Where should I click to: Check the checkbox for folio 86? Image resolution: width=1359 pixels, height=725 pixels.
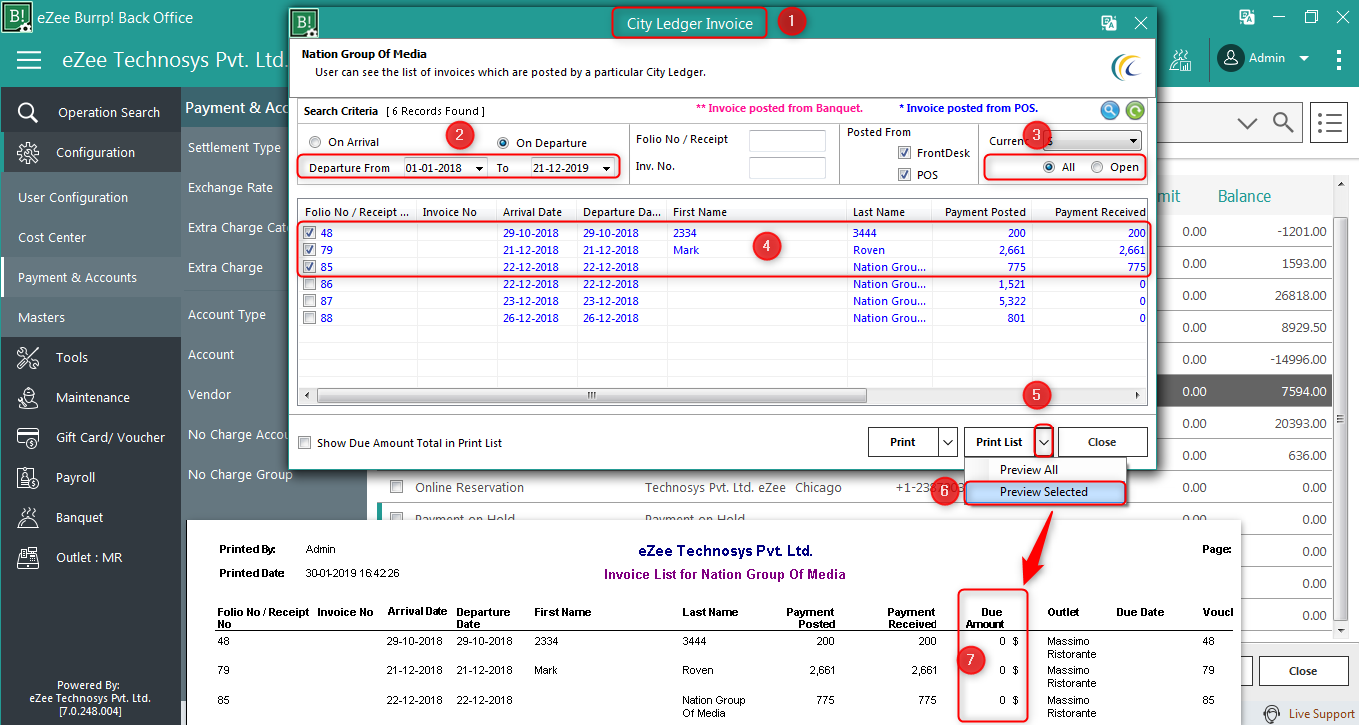[310, 284]
